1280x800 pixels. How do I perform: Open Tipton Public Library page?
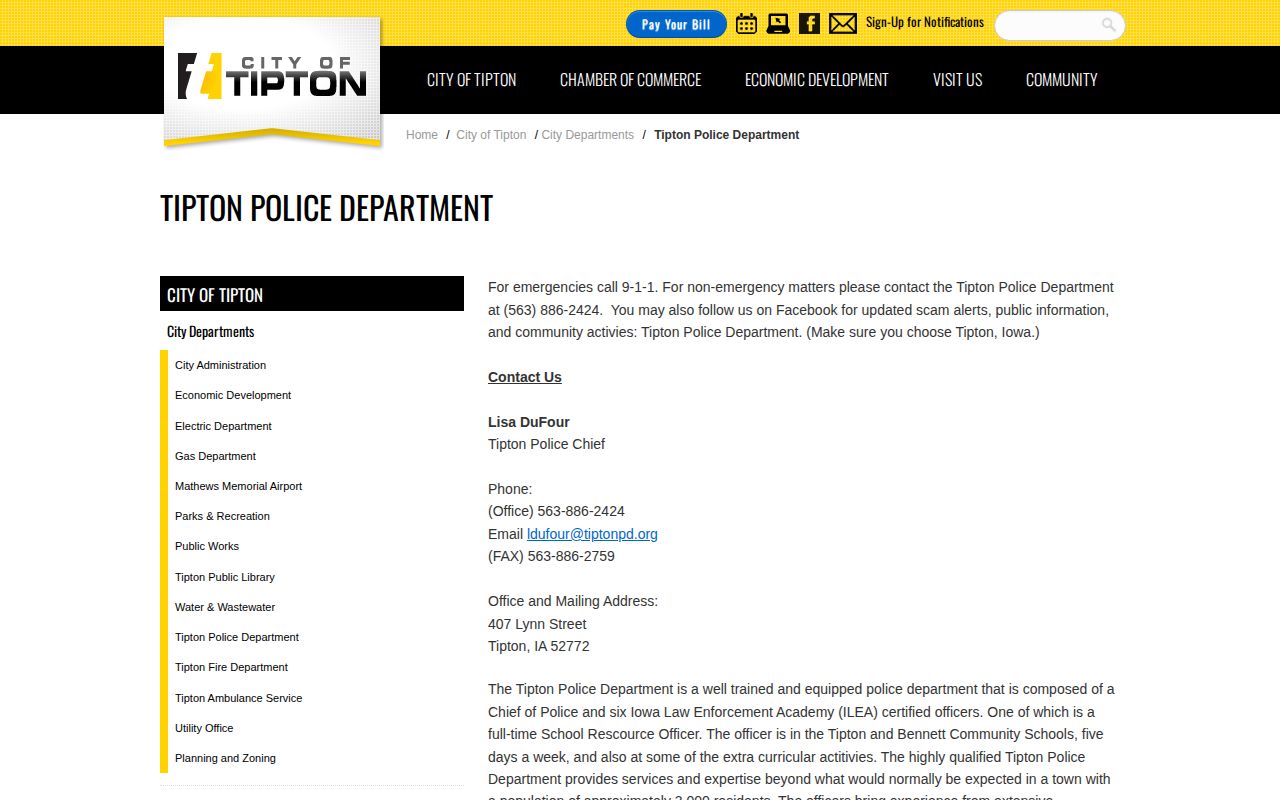pos(225,577)
